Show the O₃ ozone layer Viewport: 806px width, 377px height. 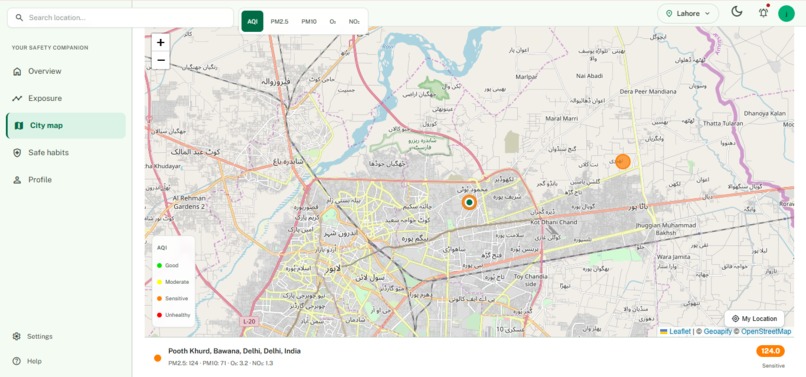click(x=333, y=22)
